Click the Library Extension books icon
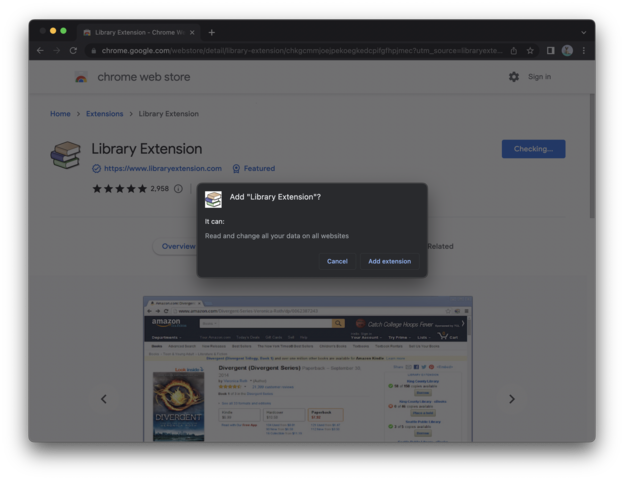This screenshot has height=480, width=624. point(66,155)
